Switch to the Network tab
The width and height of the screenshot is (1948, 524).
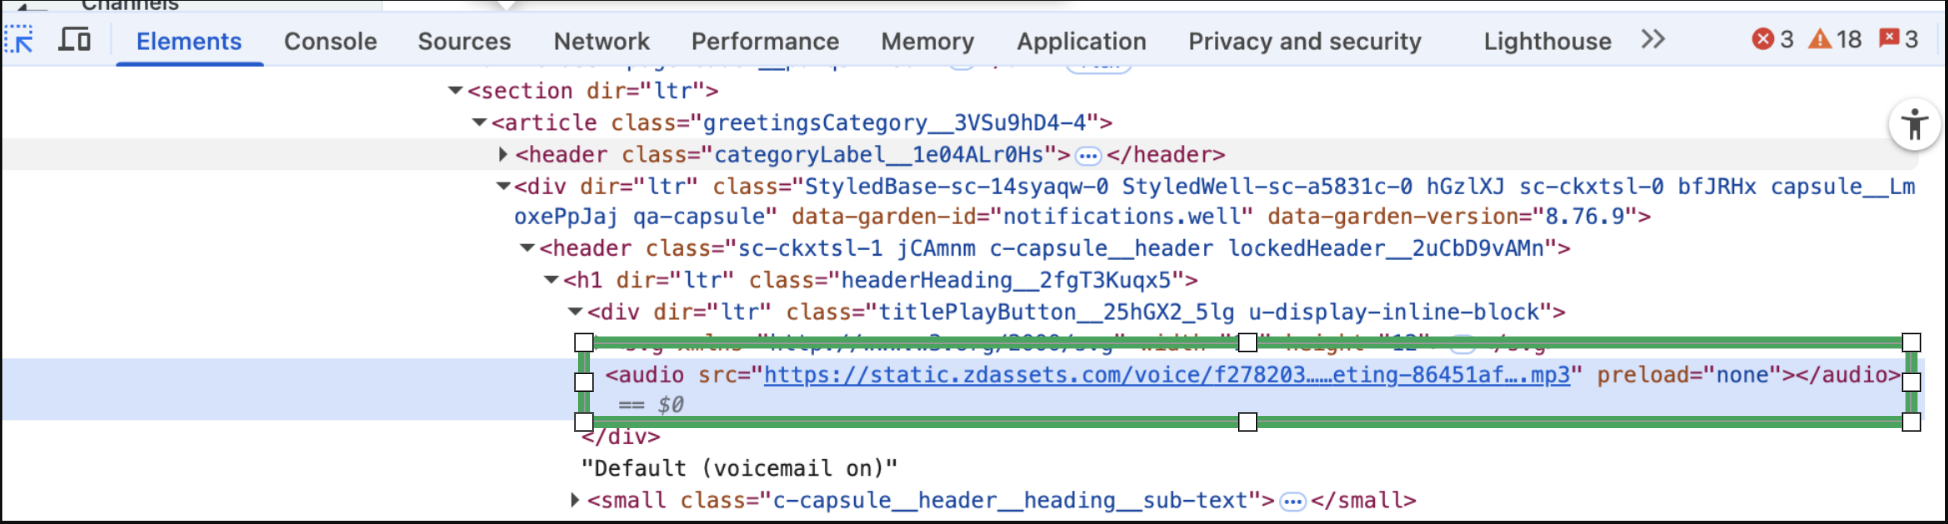click(x=601, y=41)
